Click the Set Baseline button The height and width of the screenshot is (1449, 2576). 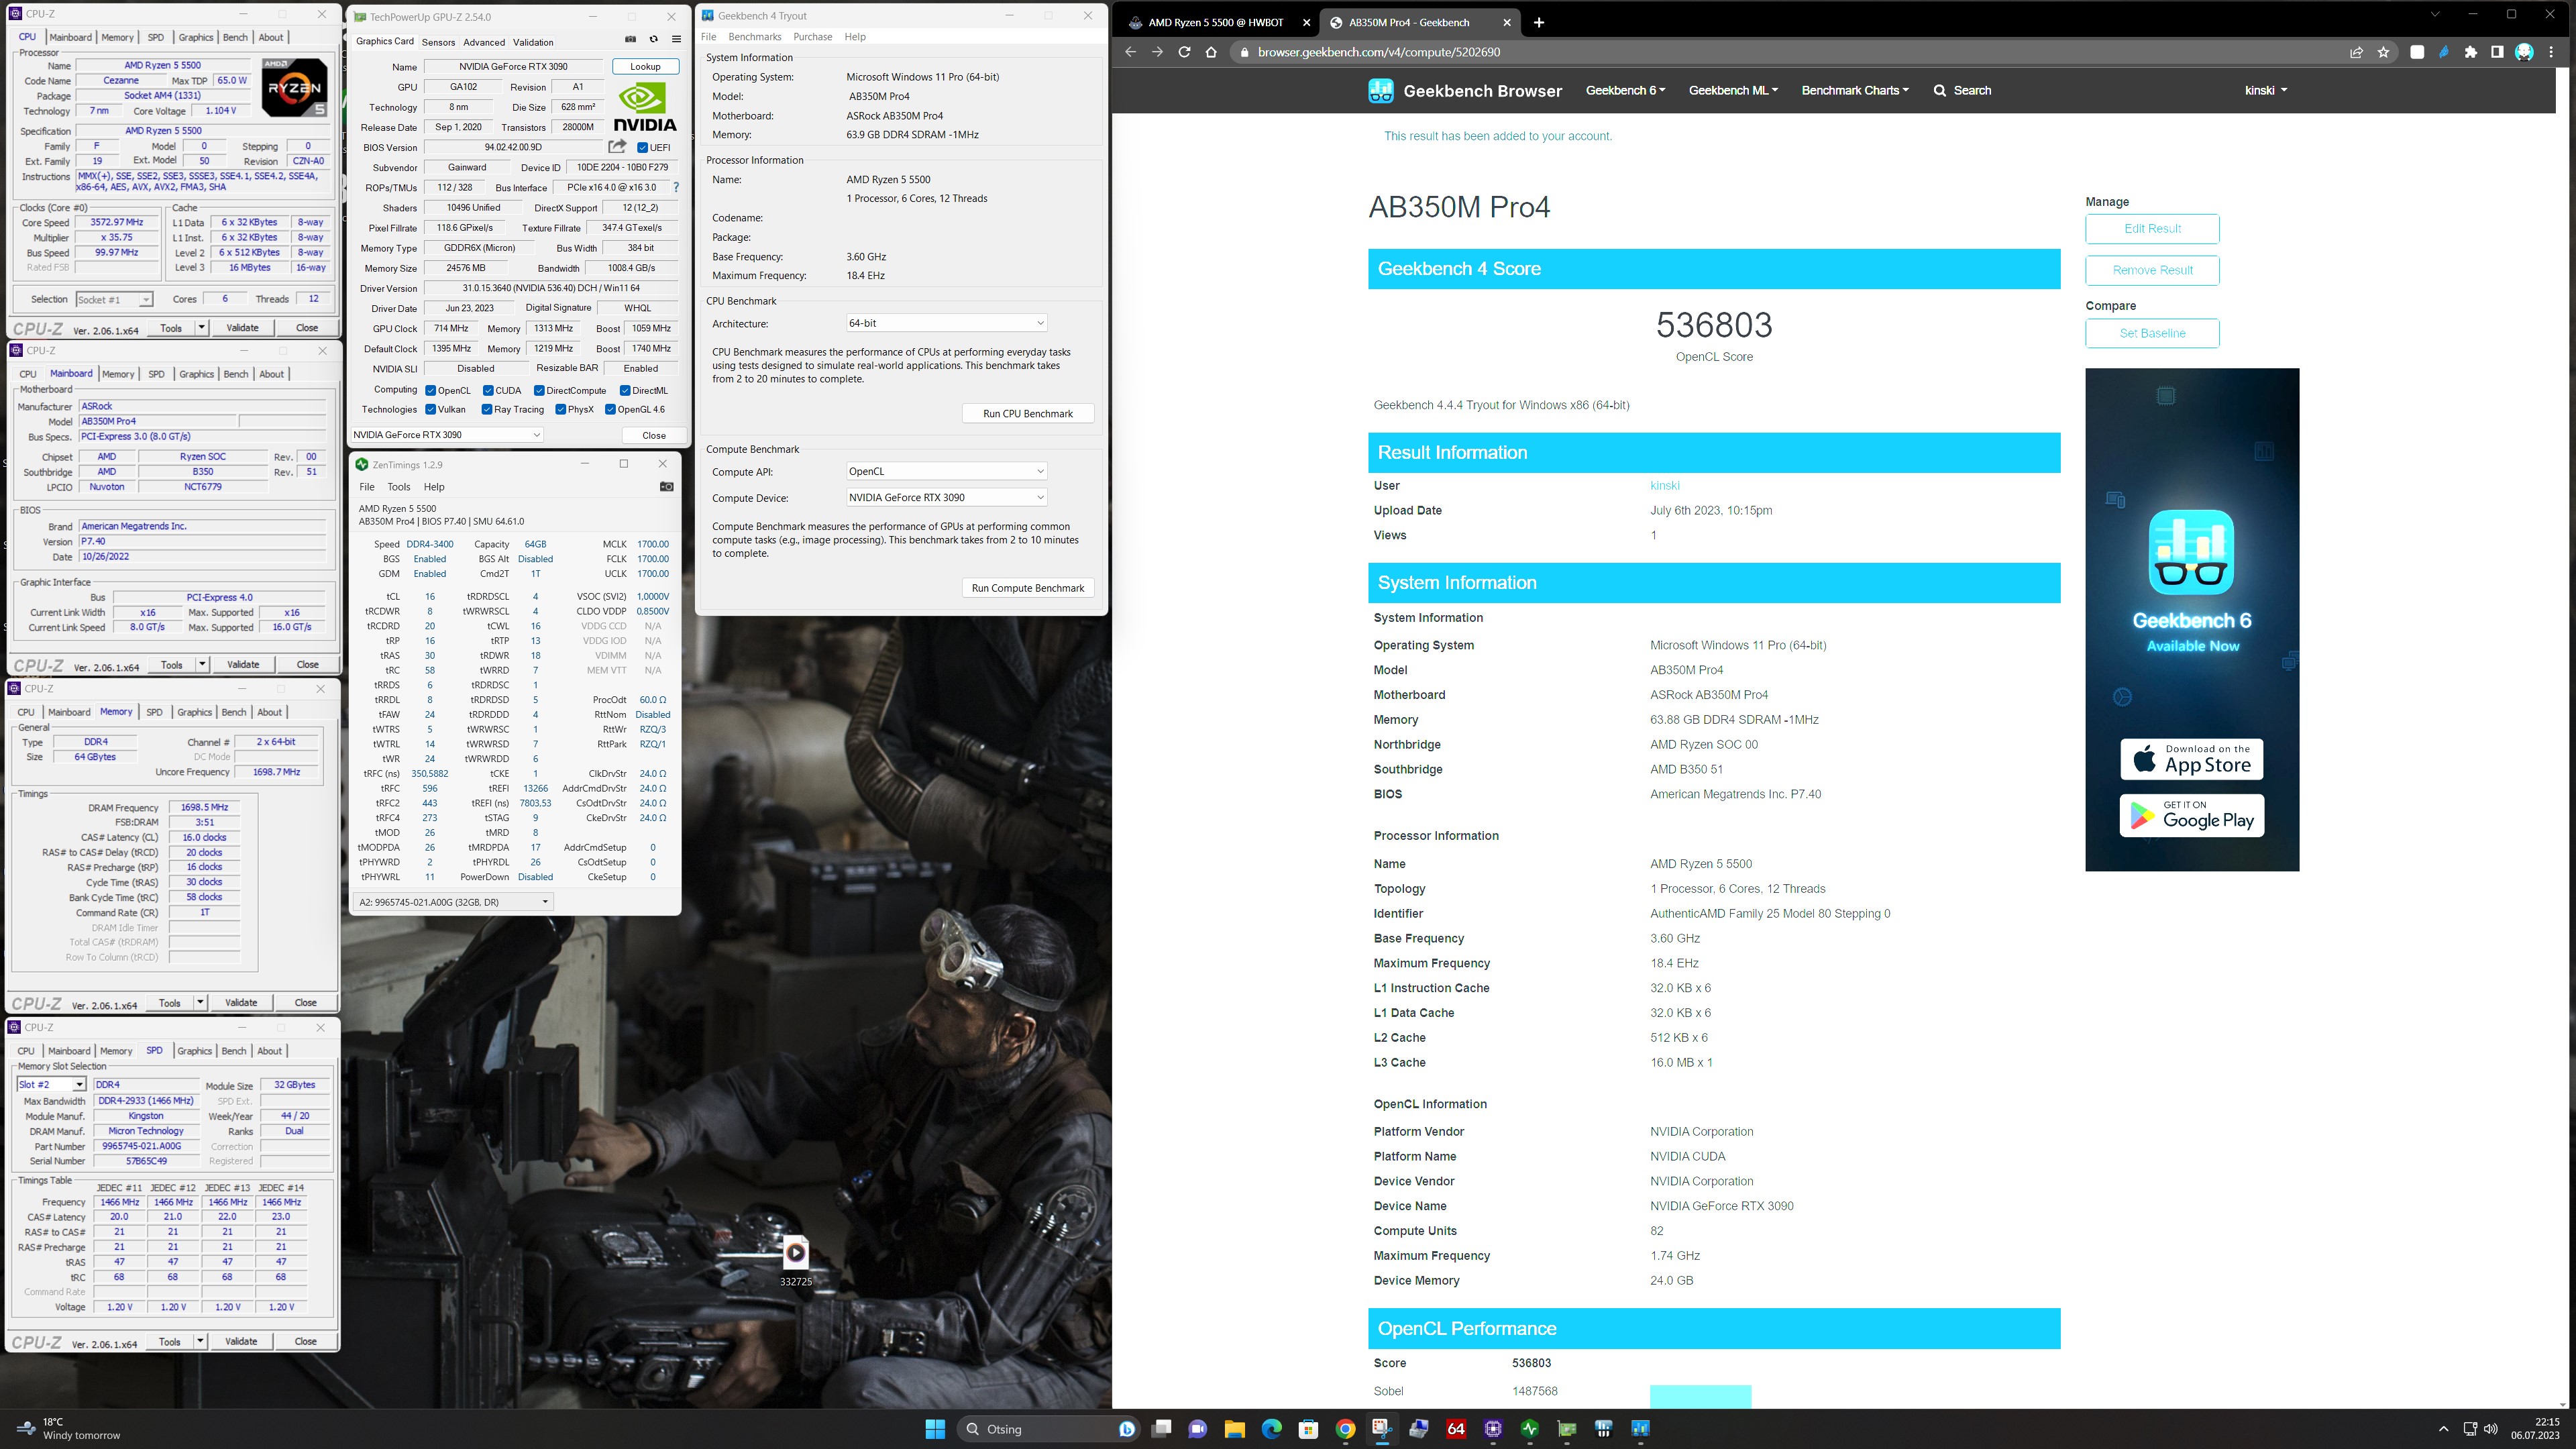click(x=2152, y=333)
